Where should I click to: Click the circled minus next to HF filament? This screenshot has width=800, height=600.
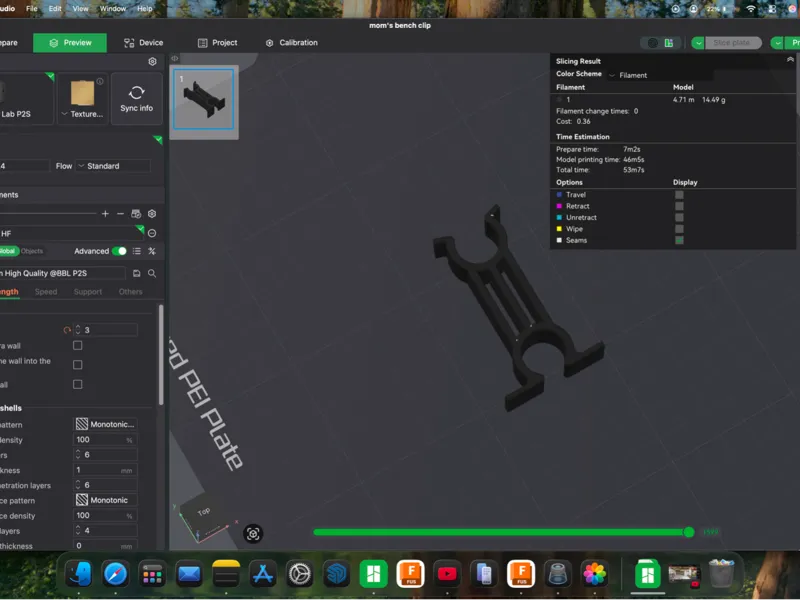pyautogui.click(x=152, y=233)
